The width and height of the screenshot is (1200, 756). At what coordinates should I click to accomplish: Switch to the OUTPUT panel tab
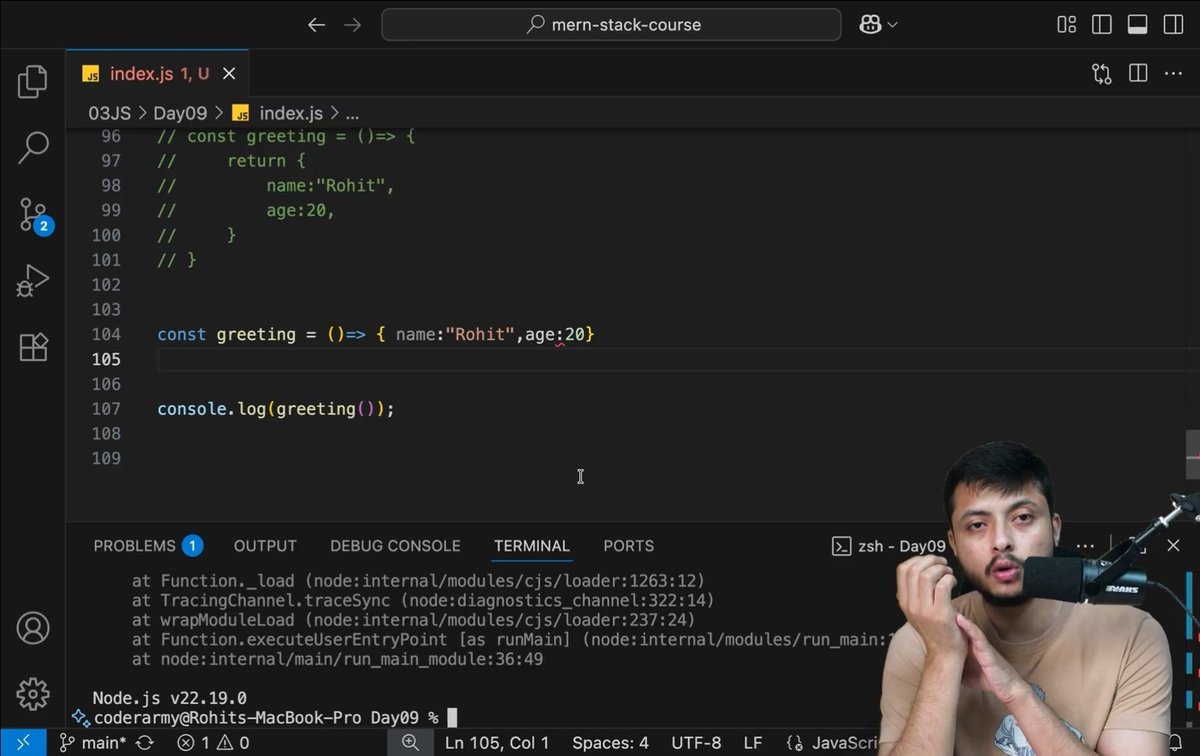point(265,546)
